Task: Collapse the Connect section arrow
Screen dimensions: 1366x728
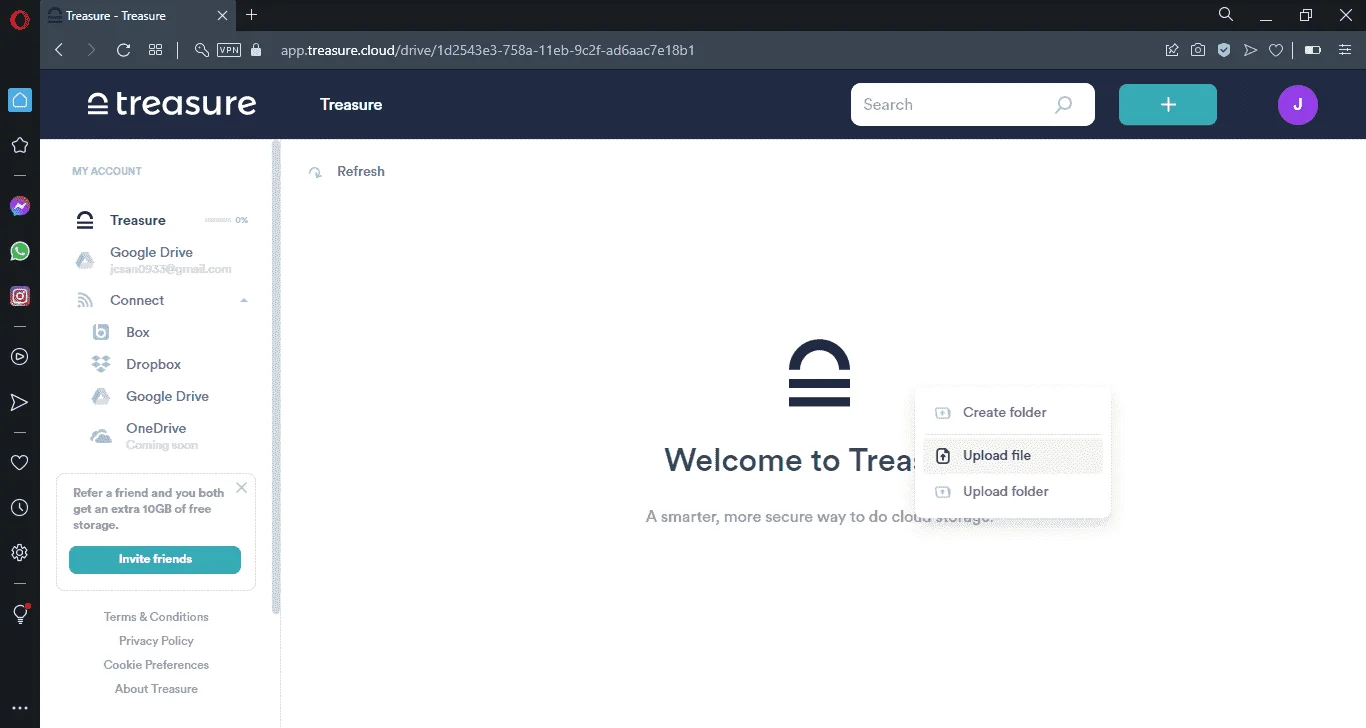Action: tap(244, 300)
